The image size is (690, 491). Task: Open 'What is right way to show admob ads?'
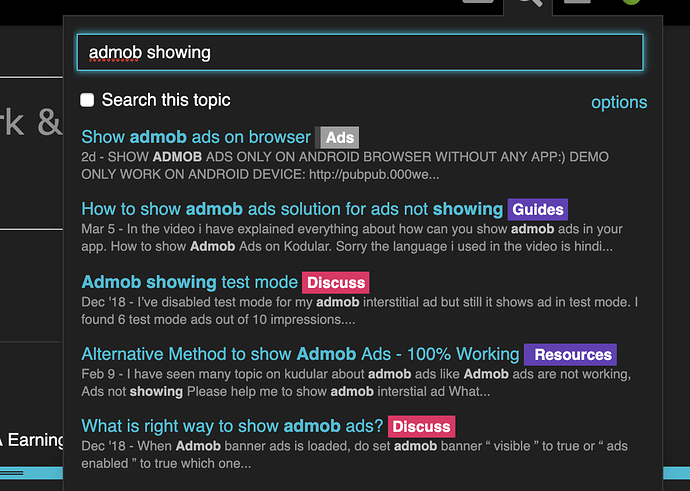point(232,426)
